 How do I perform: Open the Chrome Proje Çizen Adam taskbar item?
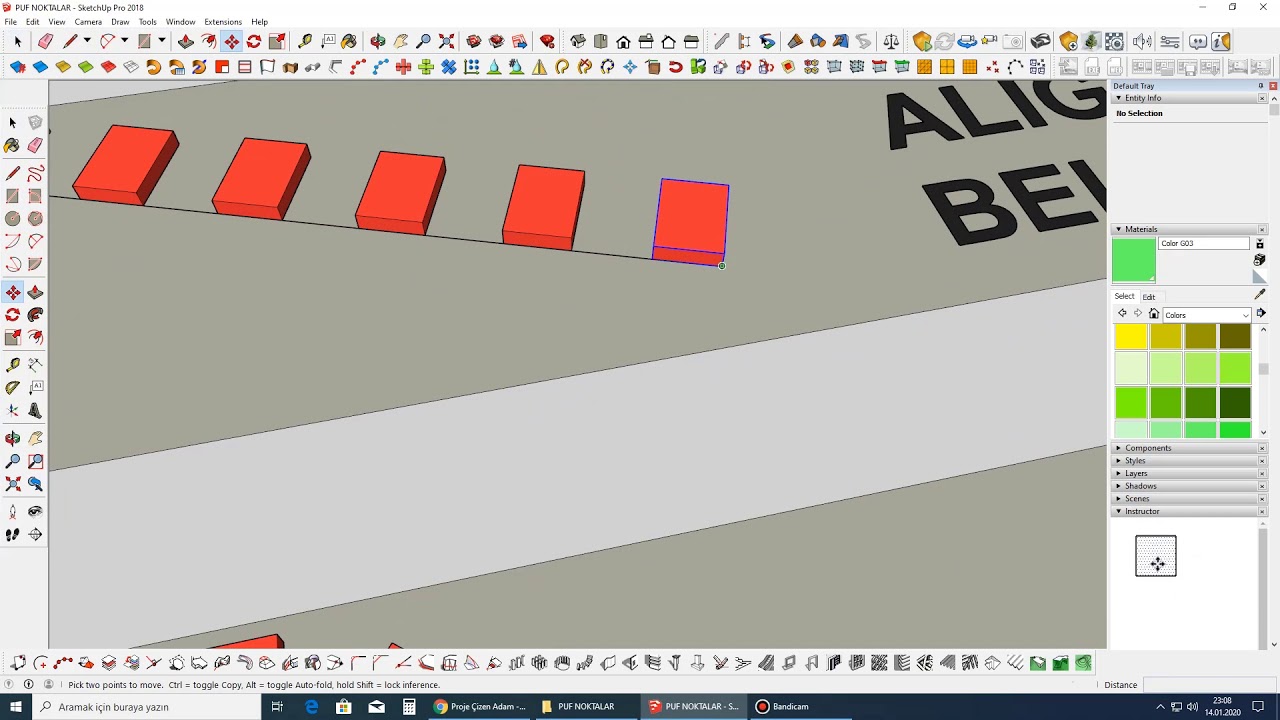click(480, 707)
